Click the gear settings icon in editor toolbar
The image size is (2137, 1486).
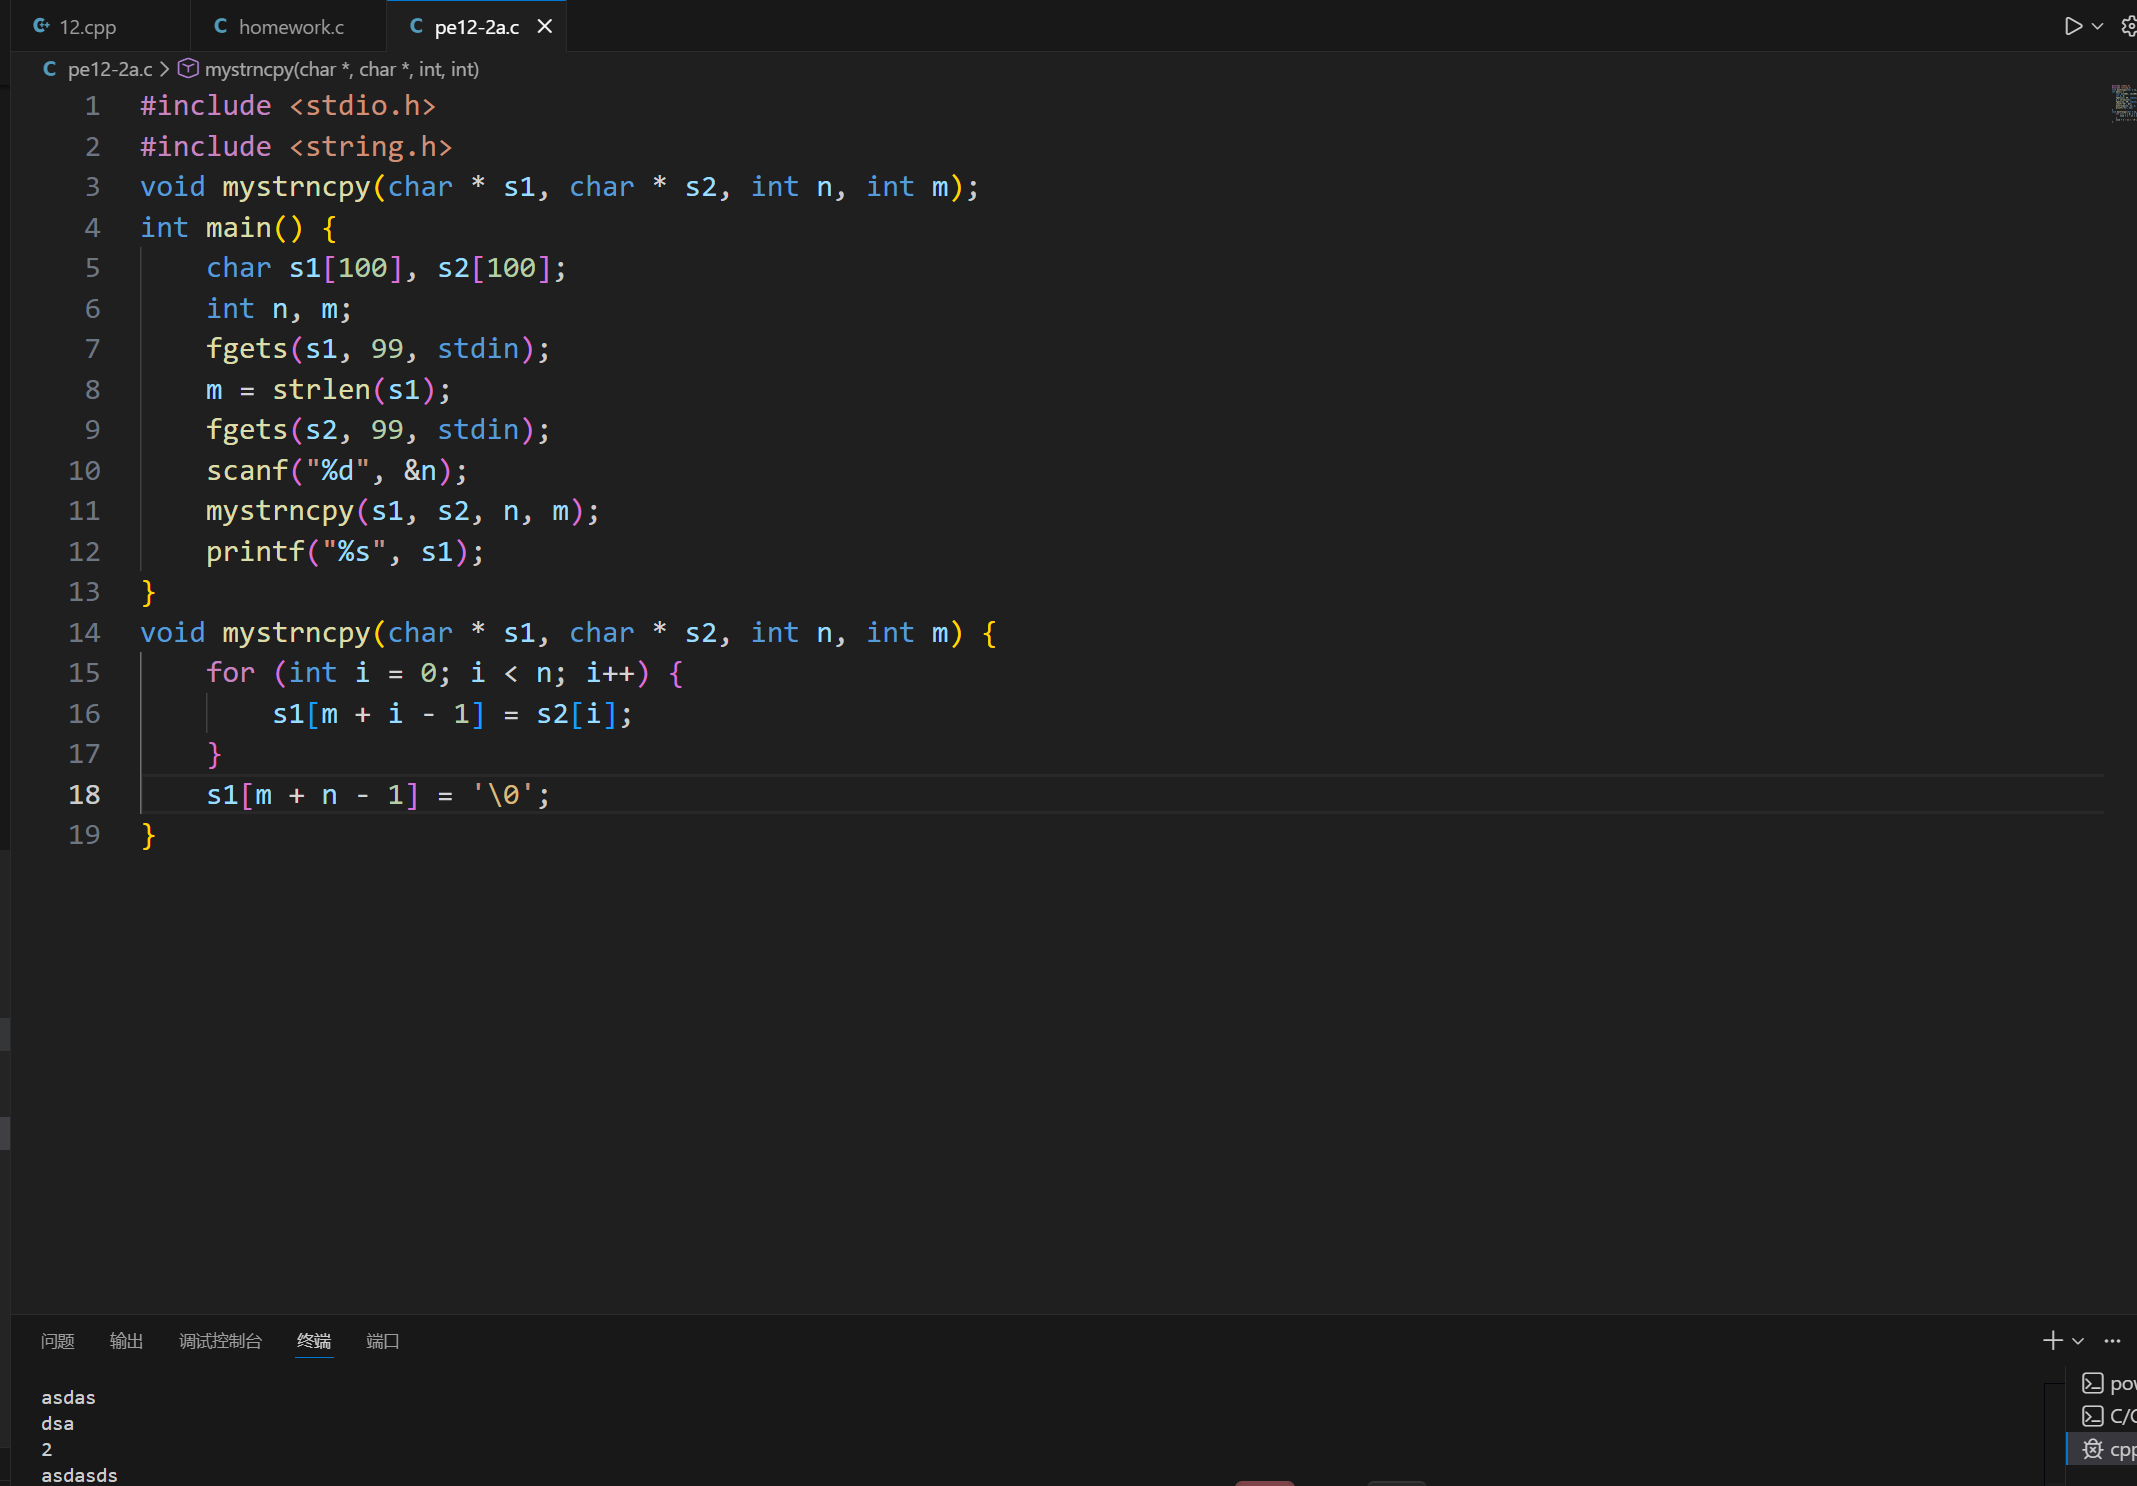click(2128, 26)
